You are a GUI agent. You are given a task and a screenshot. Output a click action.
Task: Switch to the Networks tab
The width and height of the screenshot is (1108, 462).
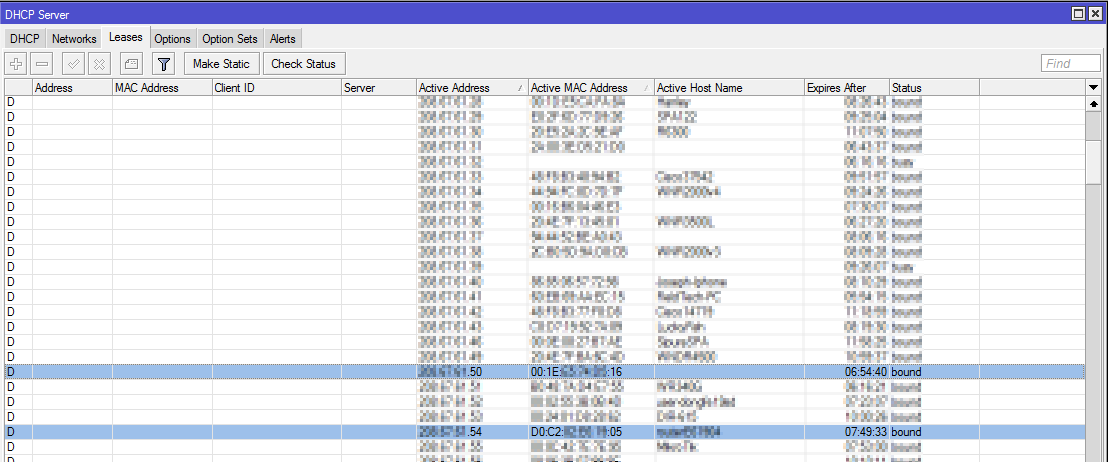(x=74, y=39)
